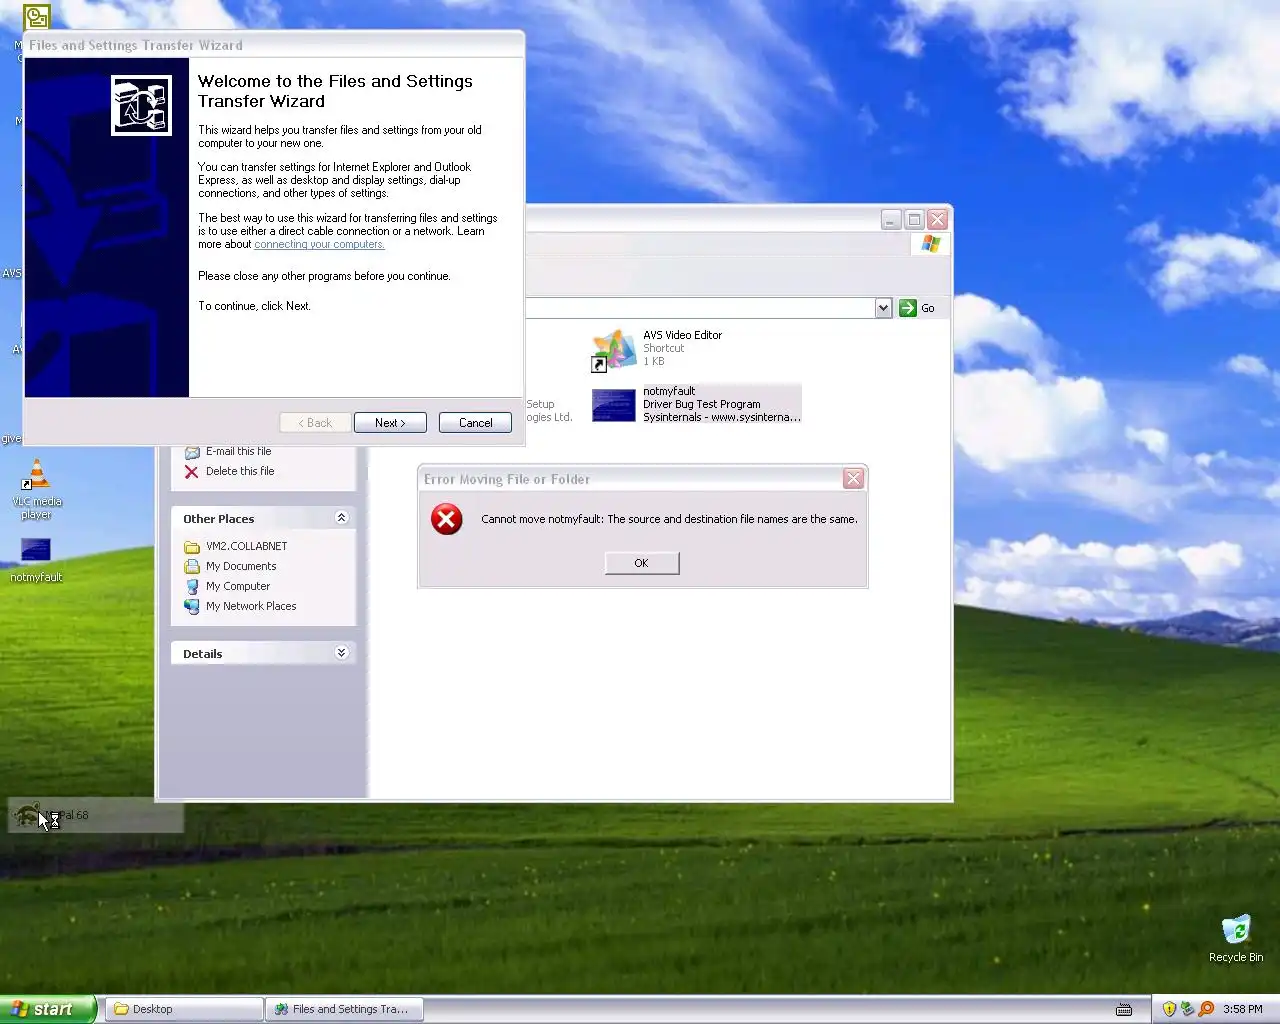The width and height of the screenshot is (1280, 1024).
Task: Click the My Network Places icon
Action: point(192,606)
